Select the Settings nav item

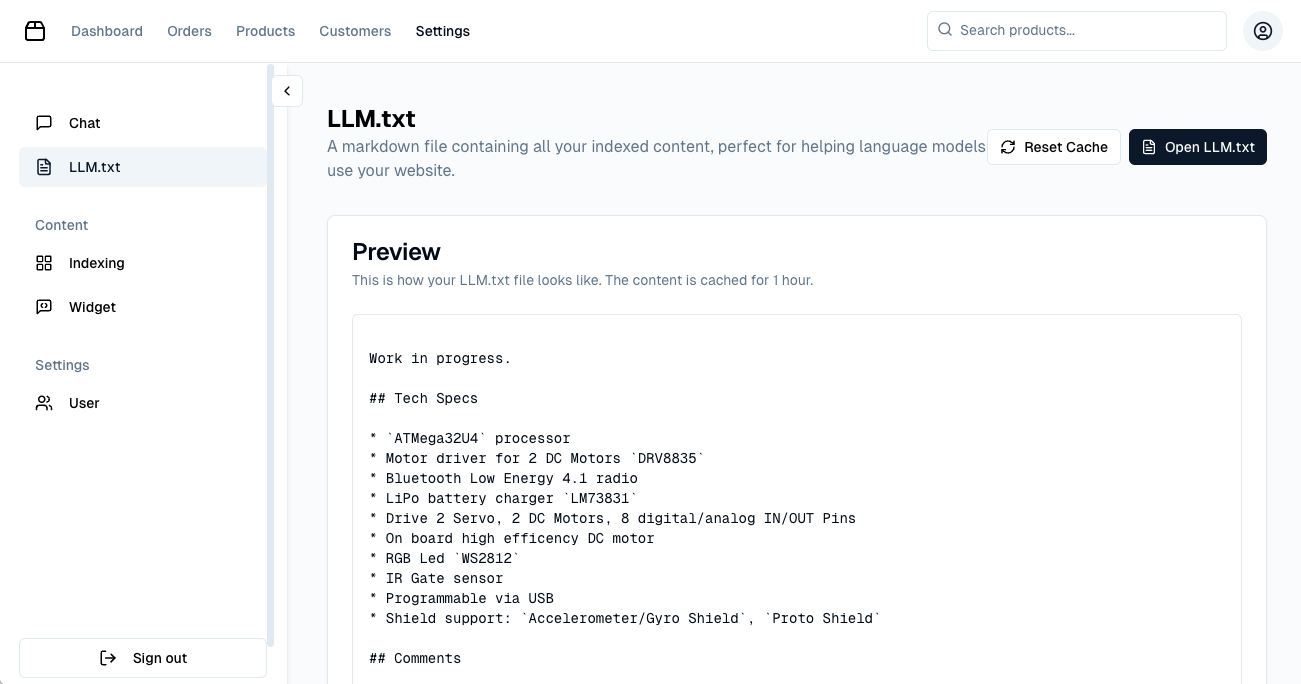(443, 31)
